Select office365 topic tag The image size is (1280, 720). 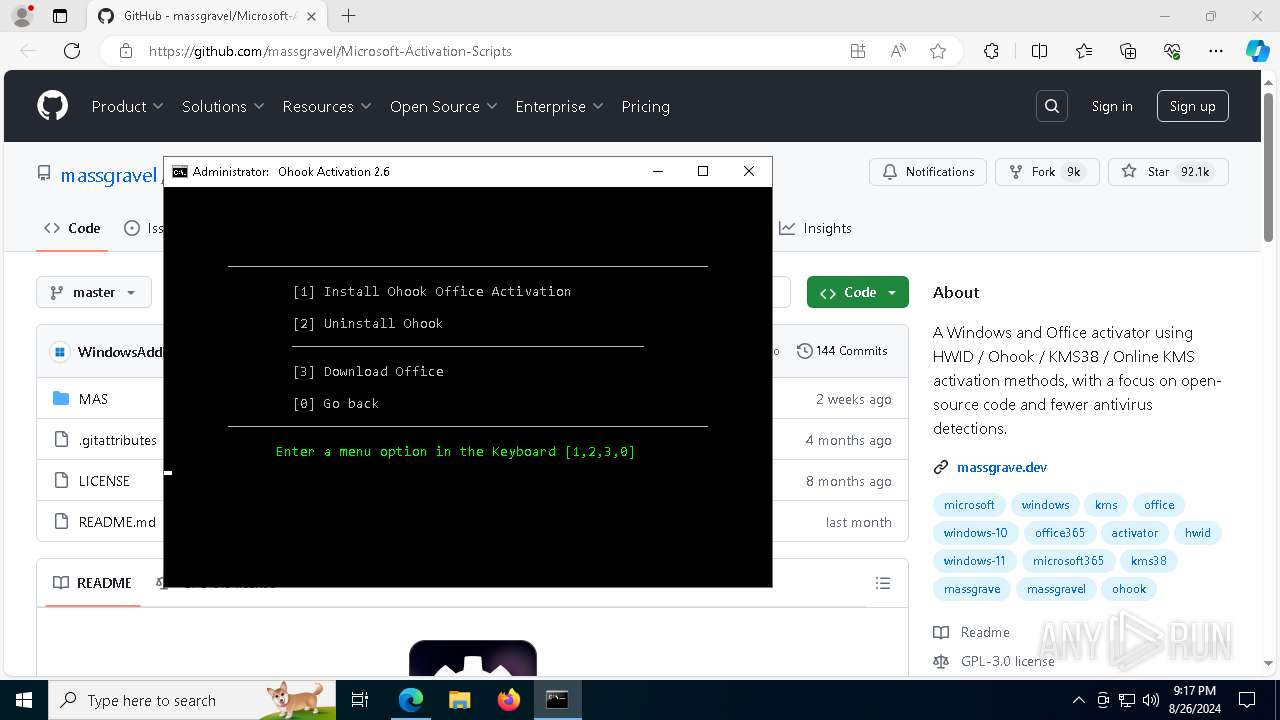[x=1060, y=533]
